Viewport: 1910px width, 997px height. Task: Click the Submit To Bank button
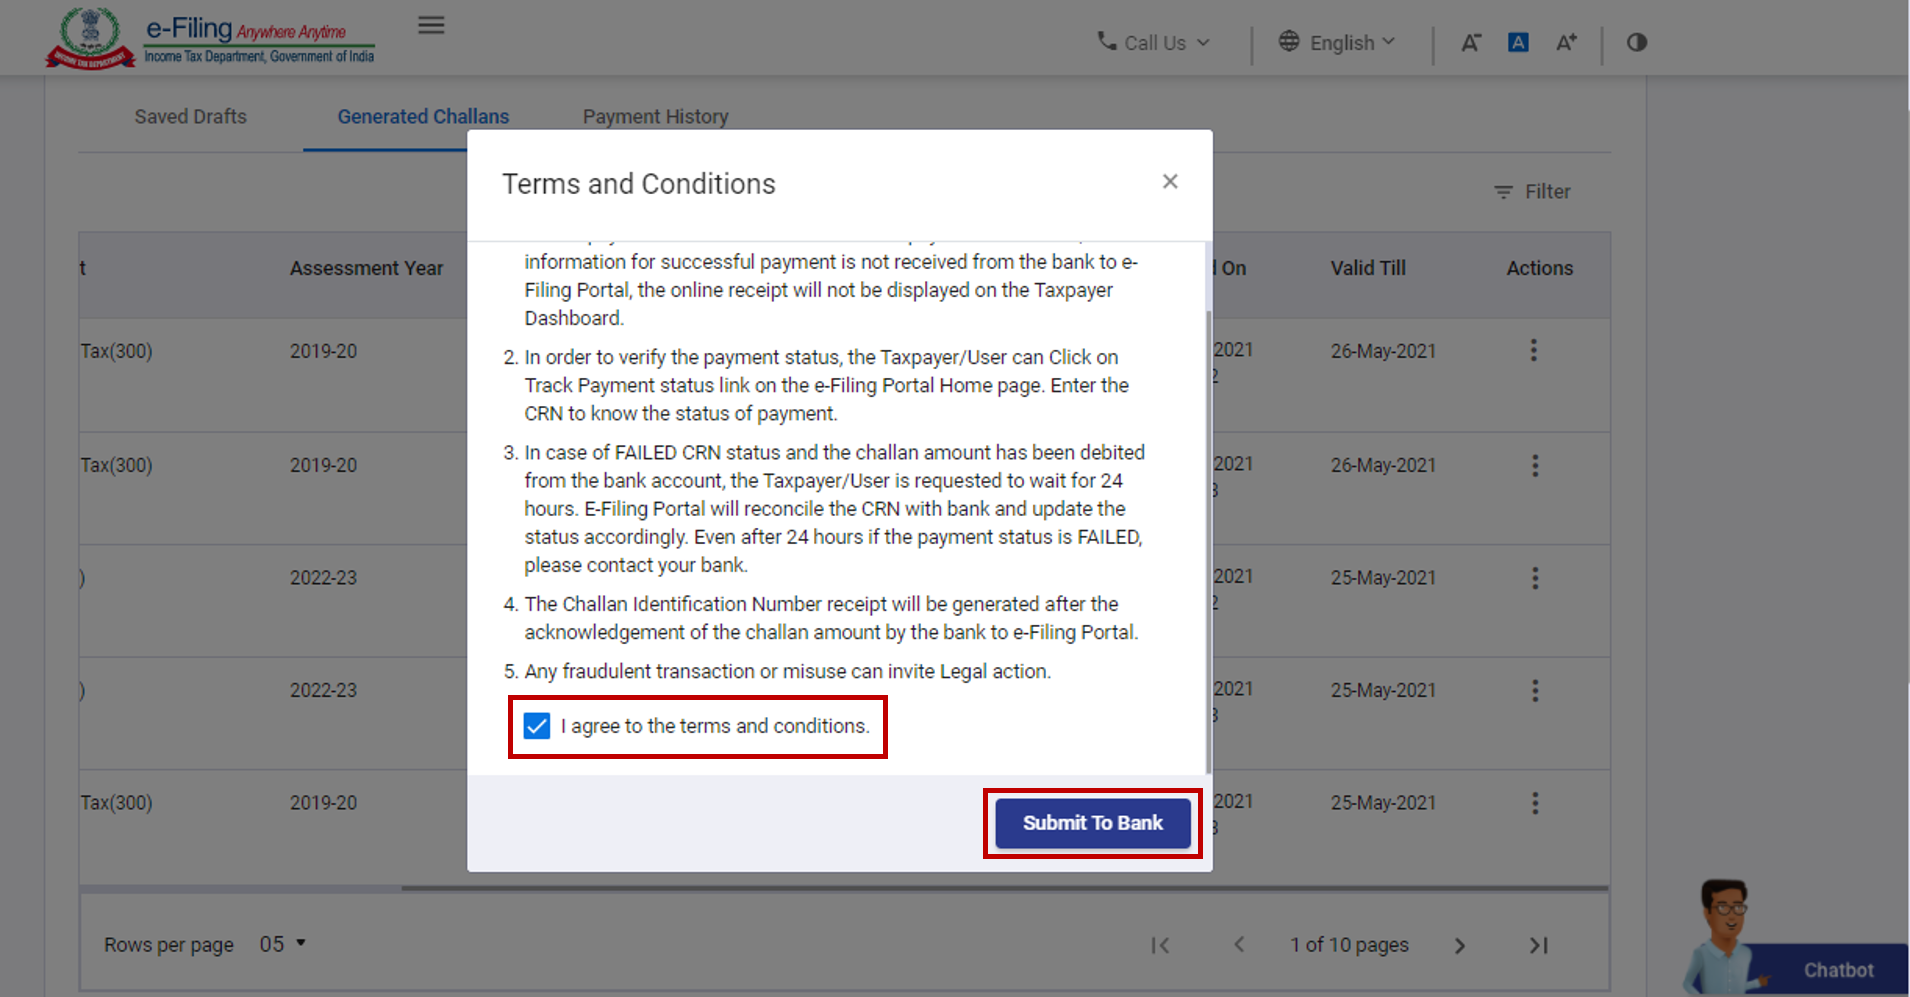[1092, 823]
